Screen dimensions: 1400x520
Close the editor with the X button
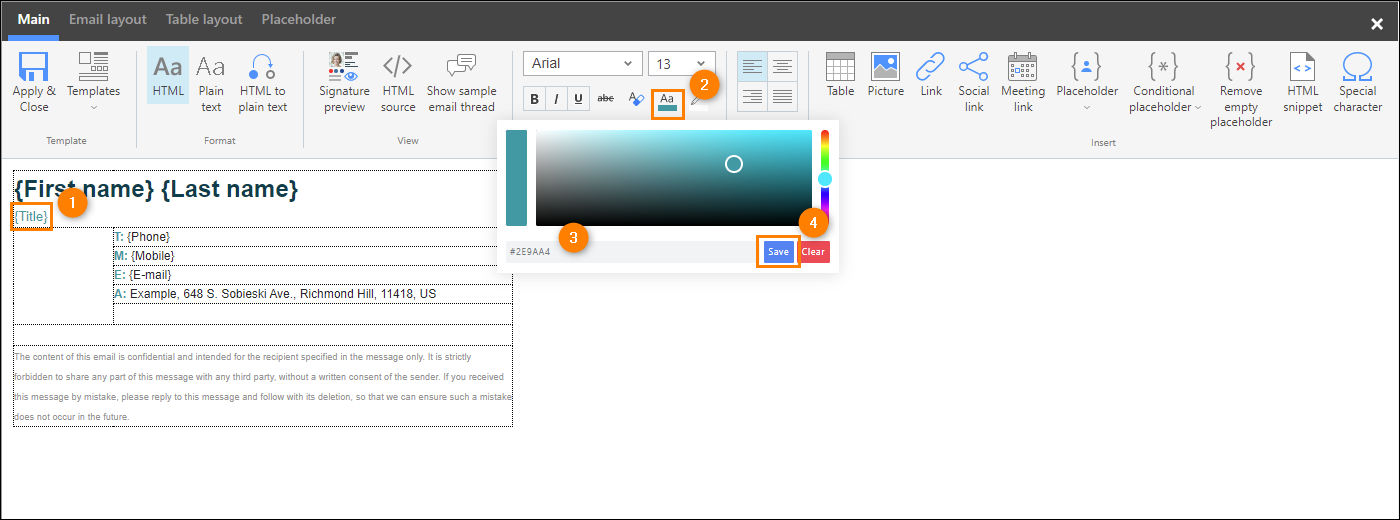(x=1377, y=24)
